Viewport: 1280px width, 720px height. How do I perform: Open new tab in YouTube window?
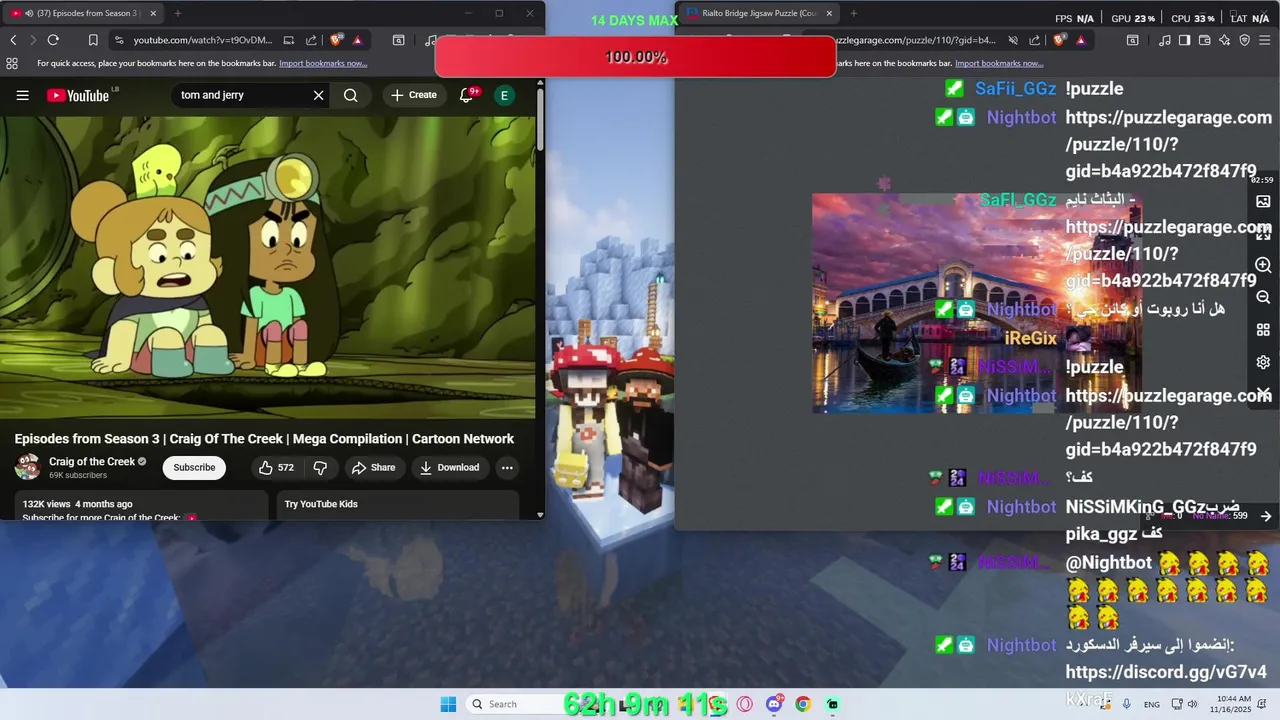(178, 13)
